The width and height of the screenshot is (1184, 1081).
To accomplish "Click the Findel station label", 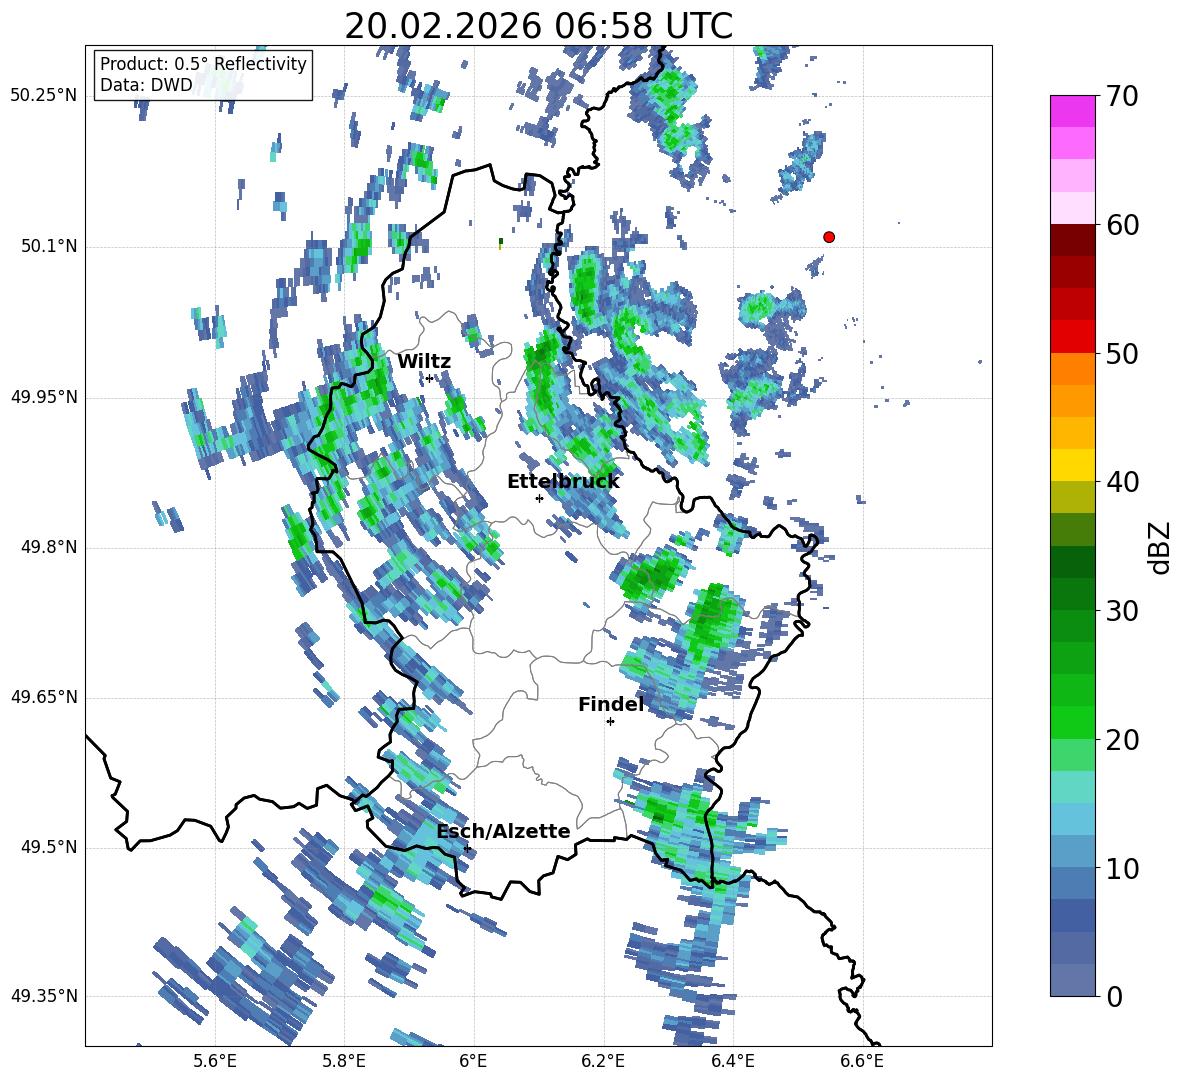I will [611, 705].
